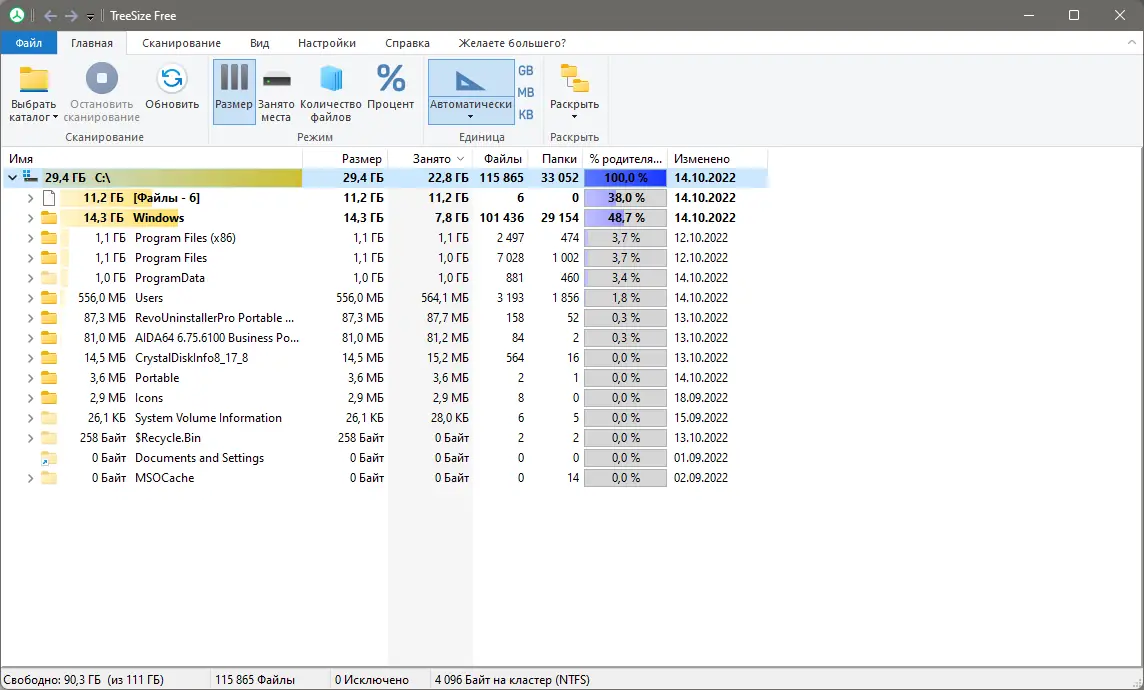Click the Program Files folder icon
This screenshot has width=1144, height=690.
(49, 257)
